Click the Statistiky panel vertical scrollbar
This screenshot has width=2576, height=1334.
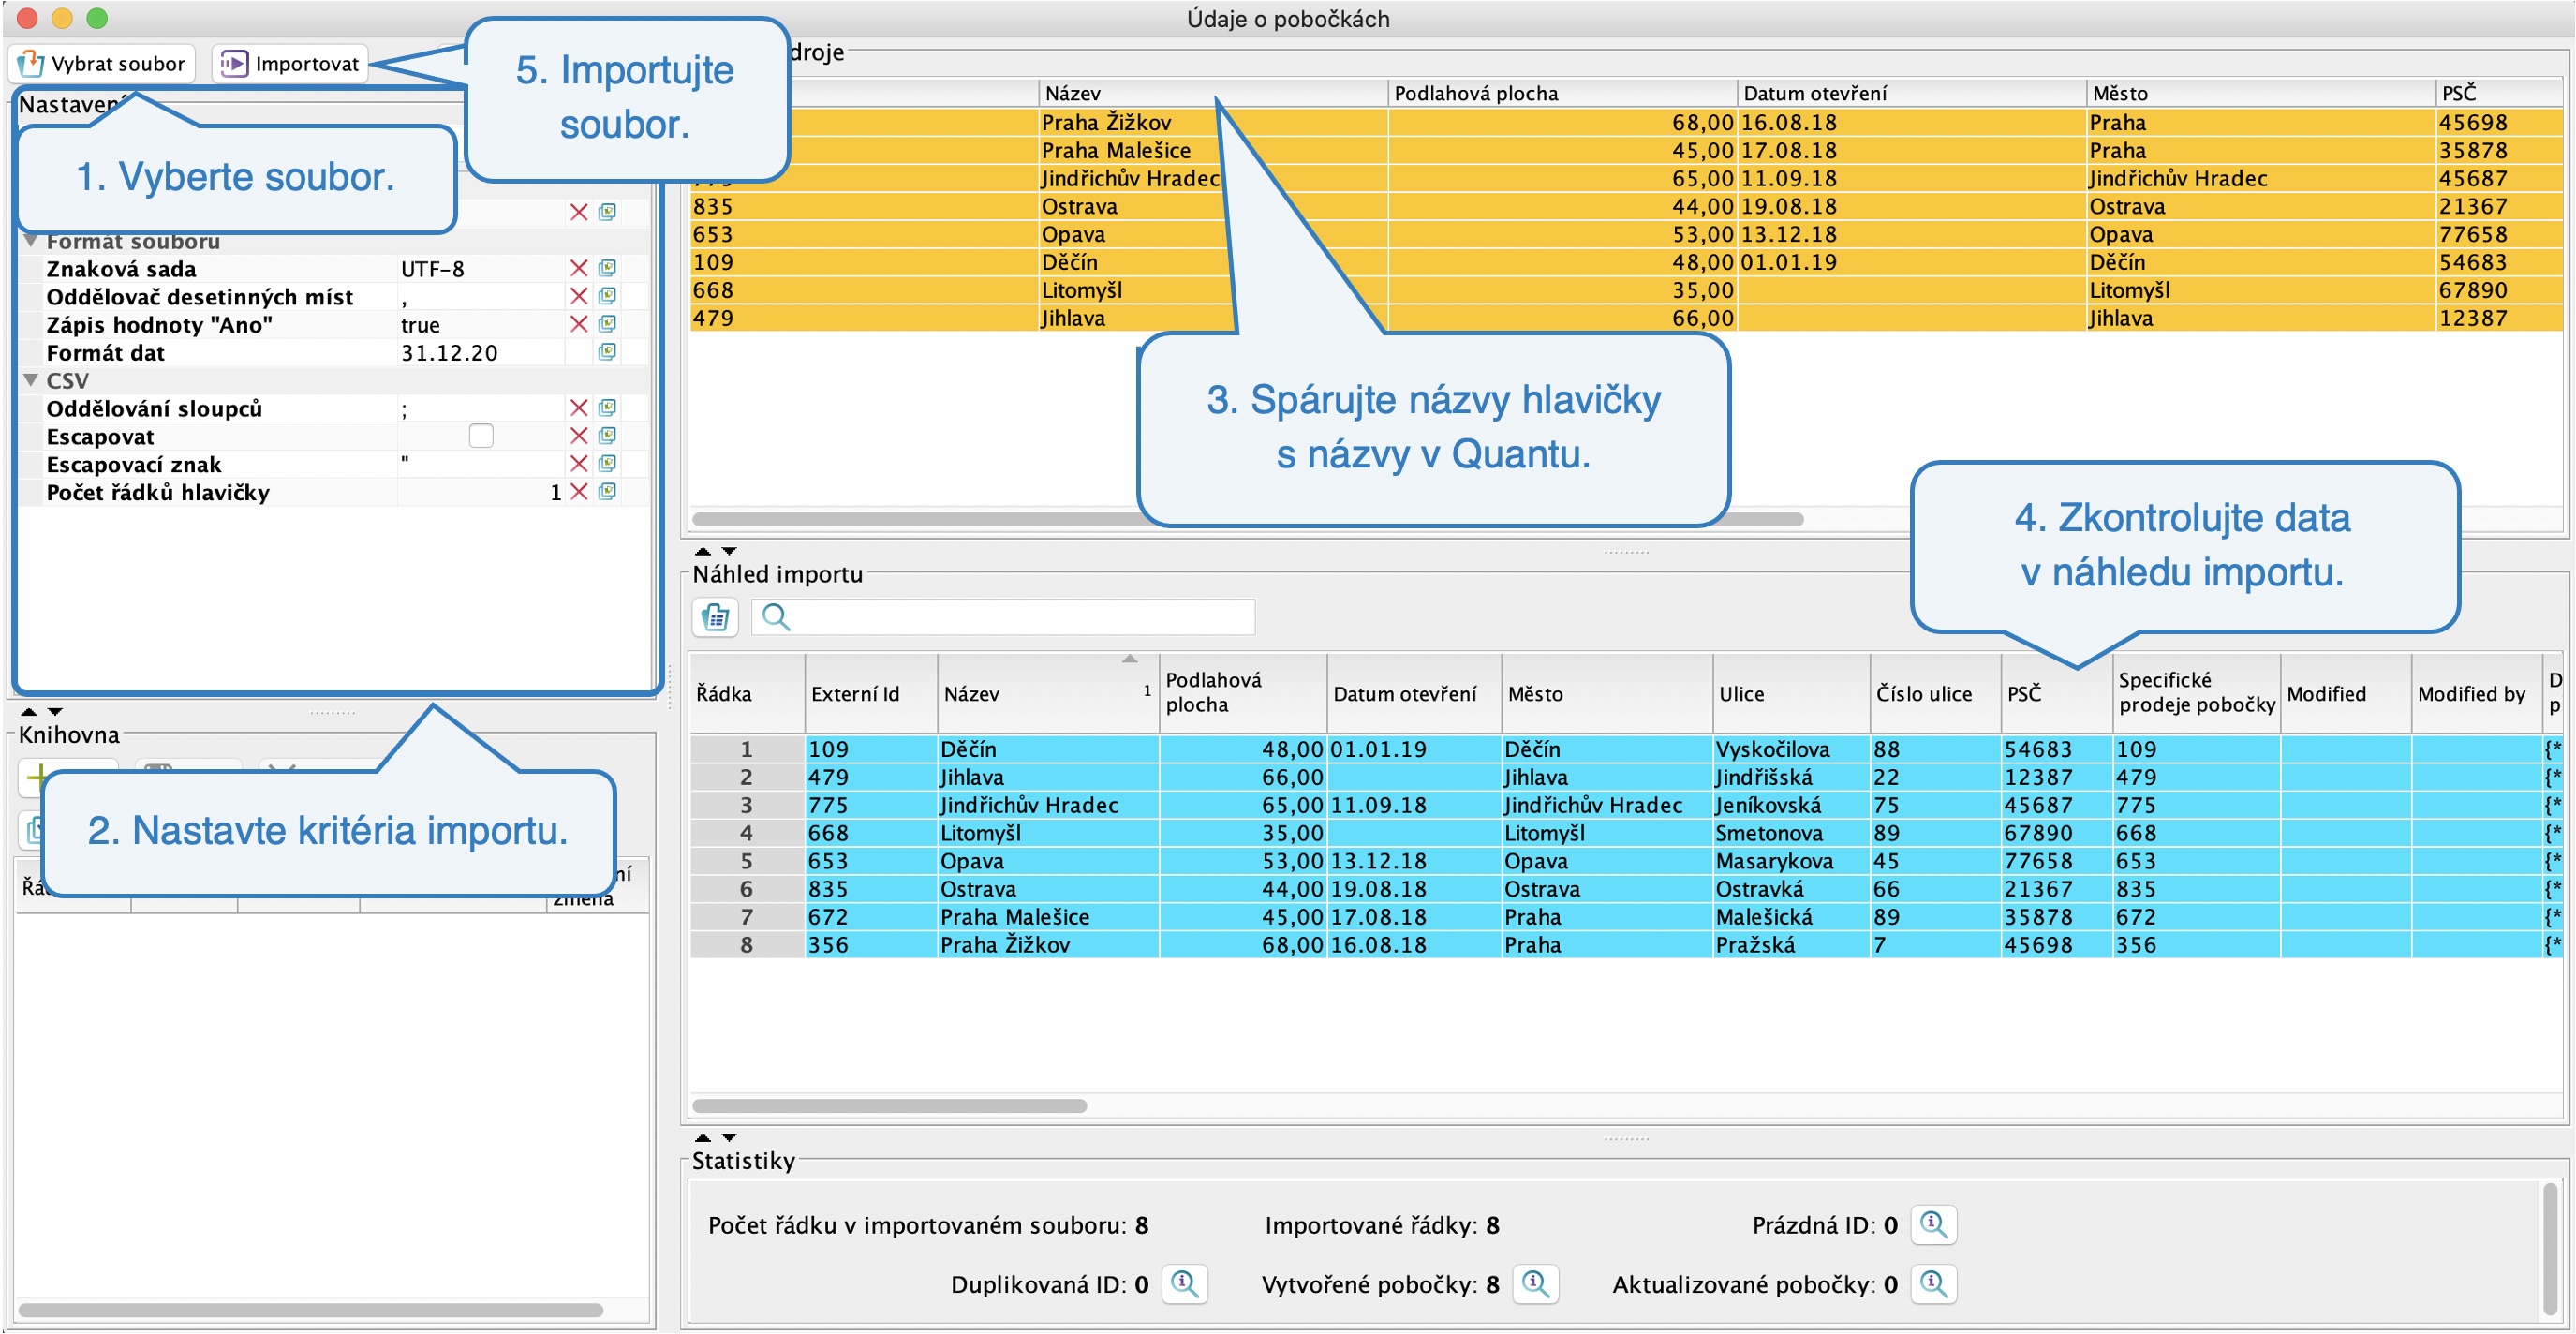click(2550, 1250)
